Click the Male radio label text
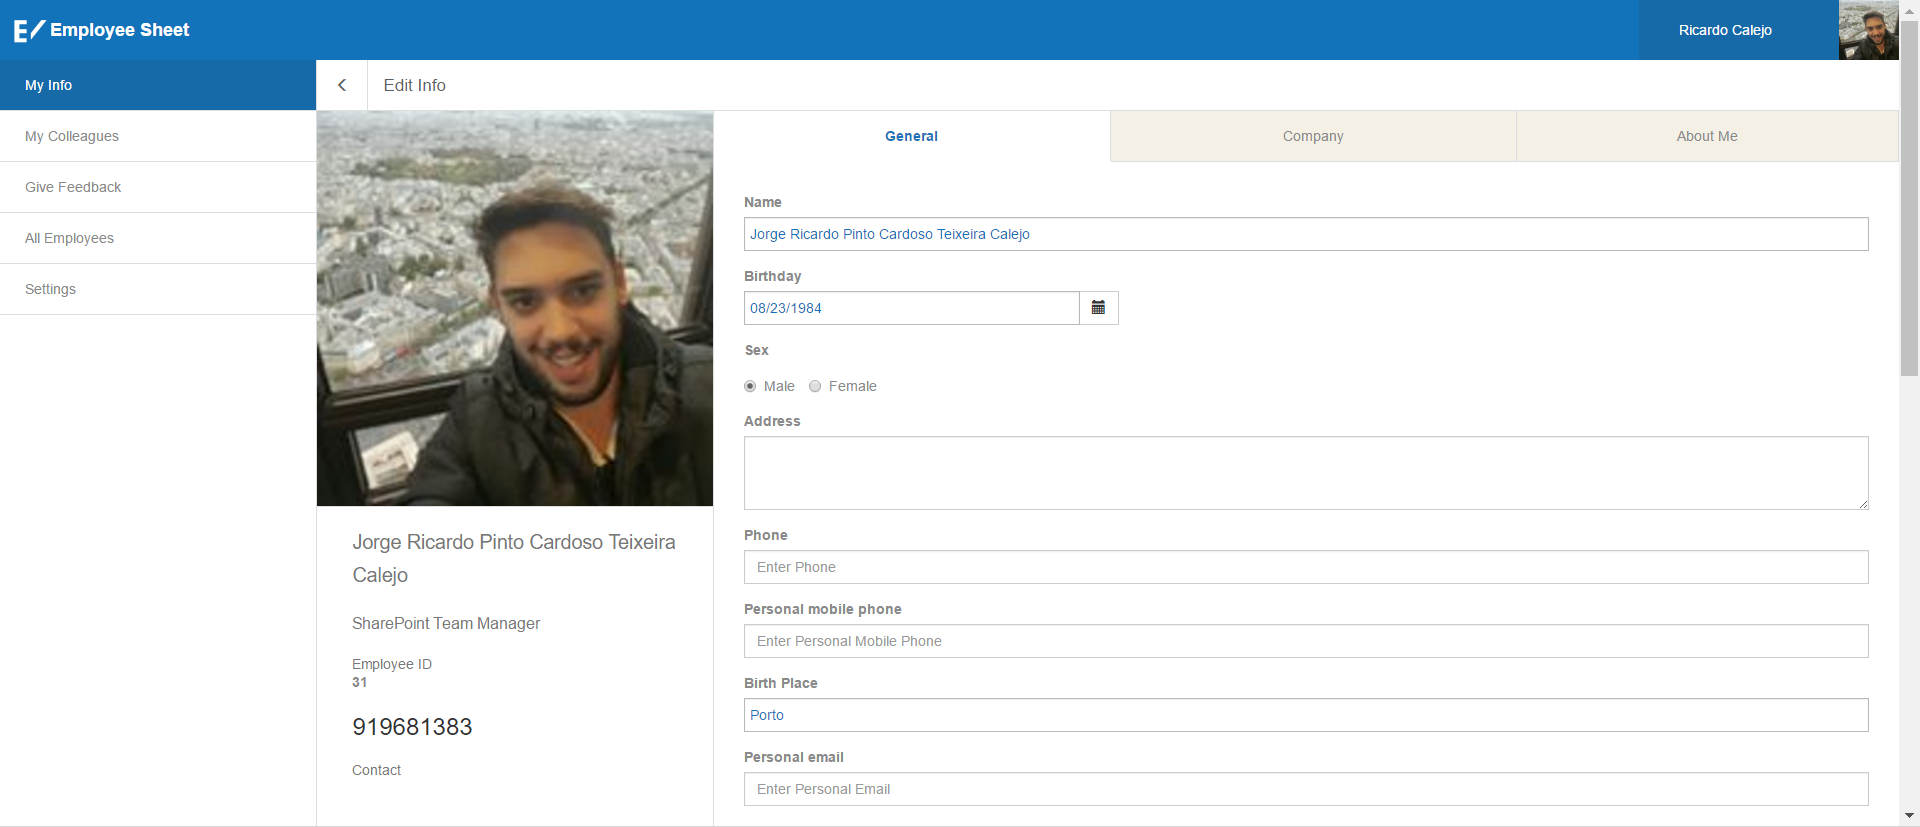 click(x=779, y=386)
